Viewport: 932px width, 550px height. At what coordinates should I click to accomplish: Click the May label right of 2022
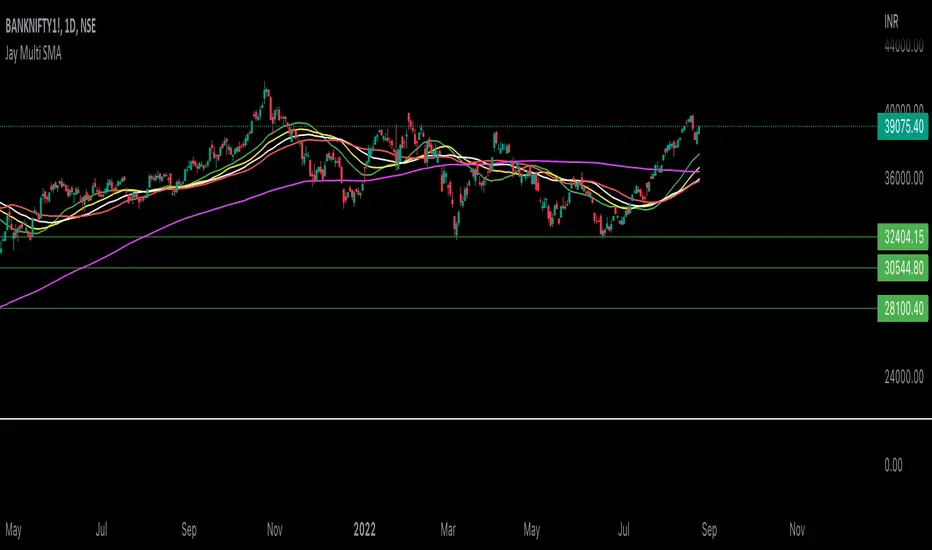[531, 529]
